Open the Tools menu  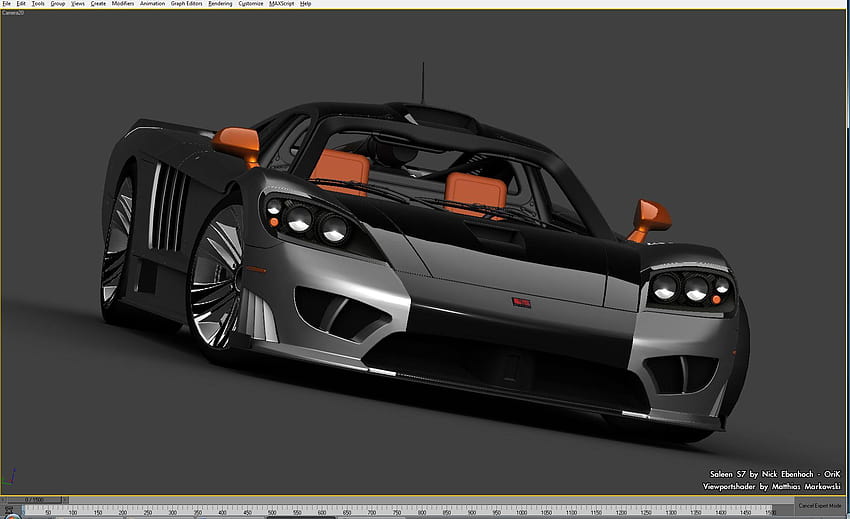38,3
